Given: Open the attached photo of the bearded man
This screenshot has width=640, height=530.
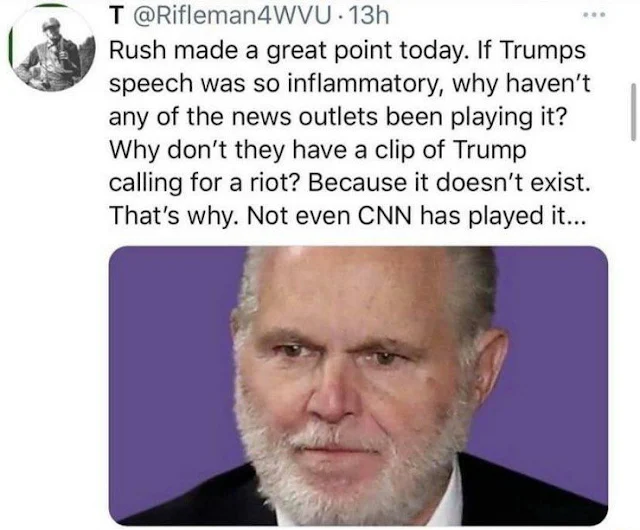Looking at the screenshot, I should (358, 385).
